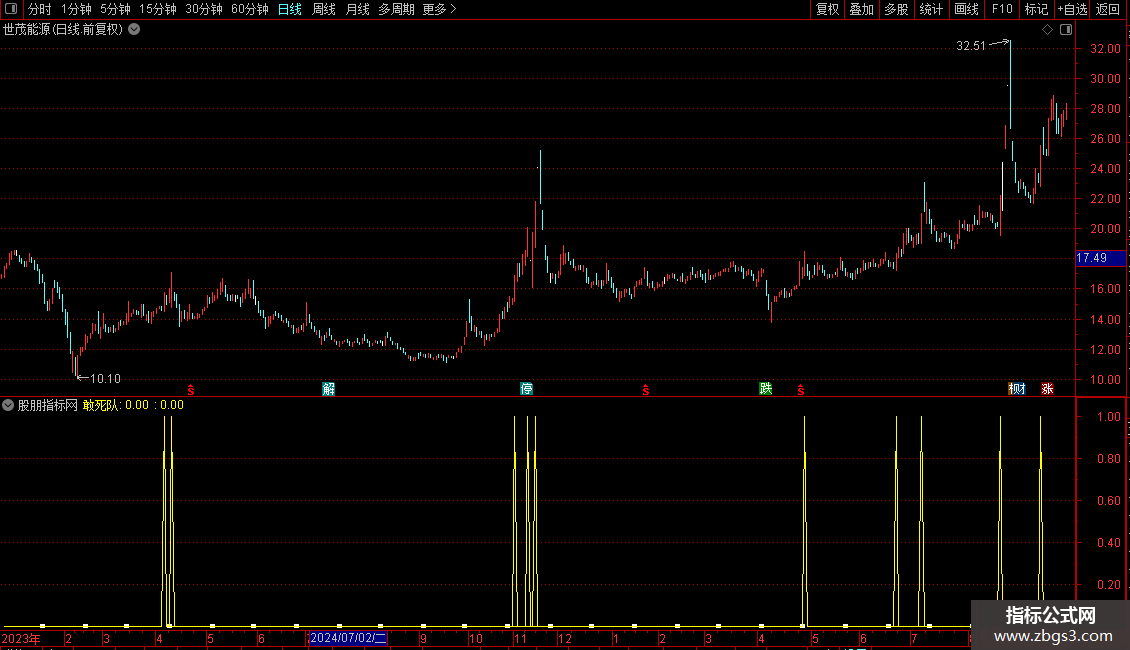Viewport: 1130px width, 650px height.
Task: Select the 30分钟 period tab
Action: click(204, 9)
